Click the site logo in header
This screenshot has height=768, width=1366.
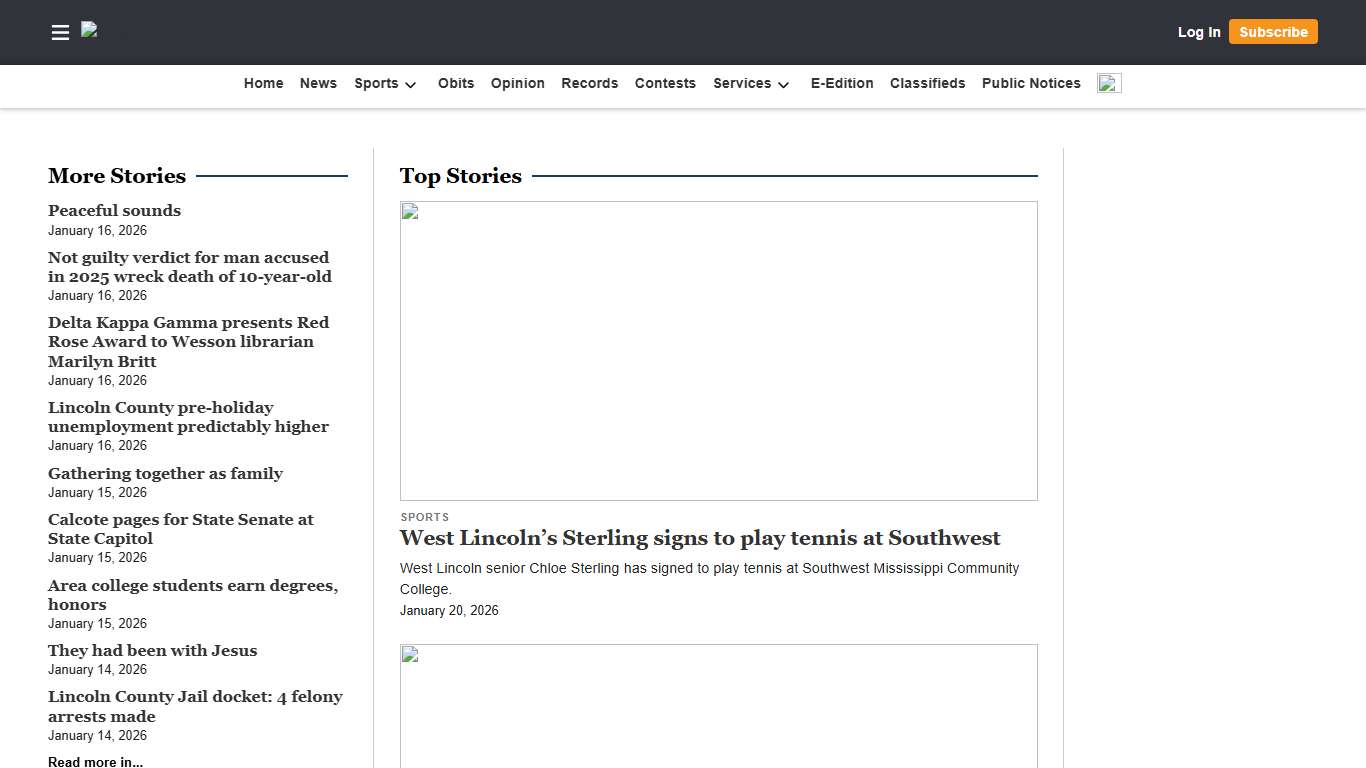(90, 31)
